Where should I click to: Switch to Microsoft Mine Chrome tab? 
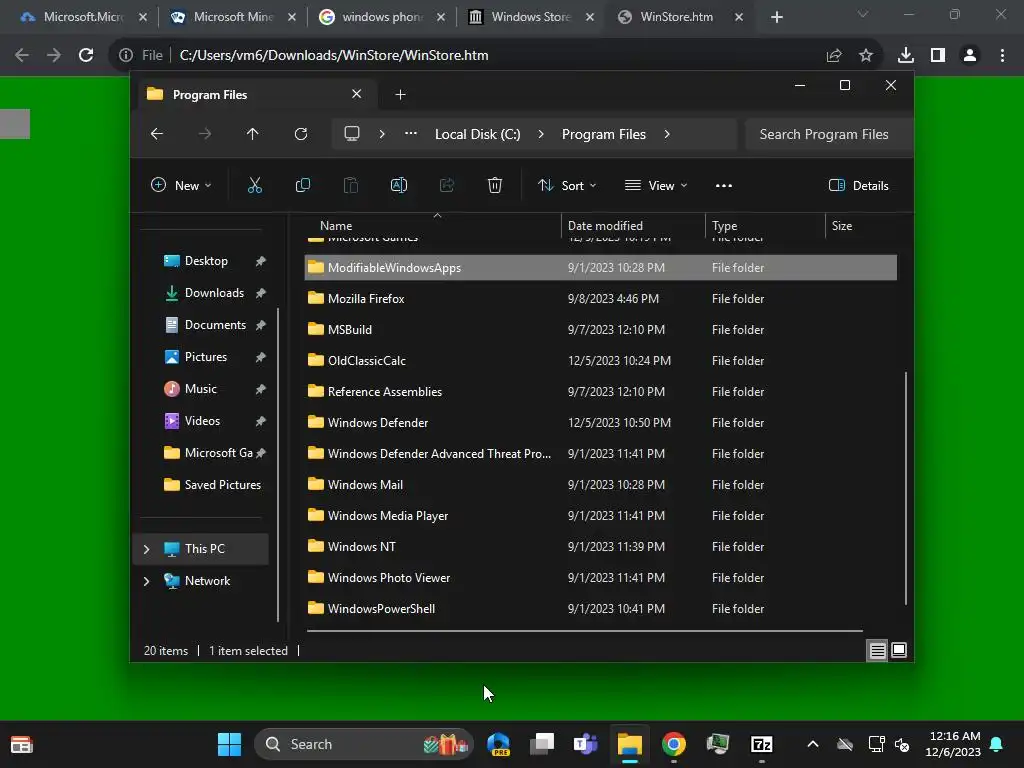pos(232,17)
